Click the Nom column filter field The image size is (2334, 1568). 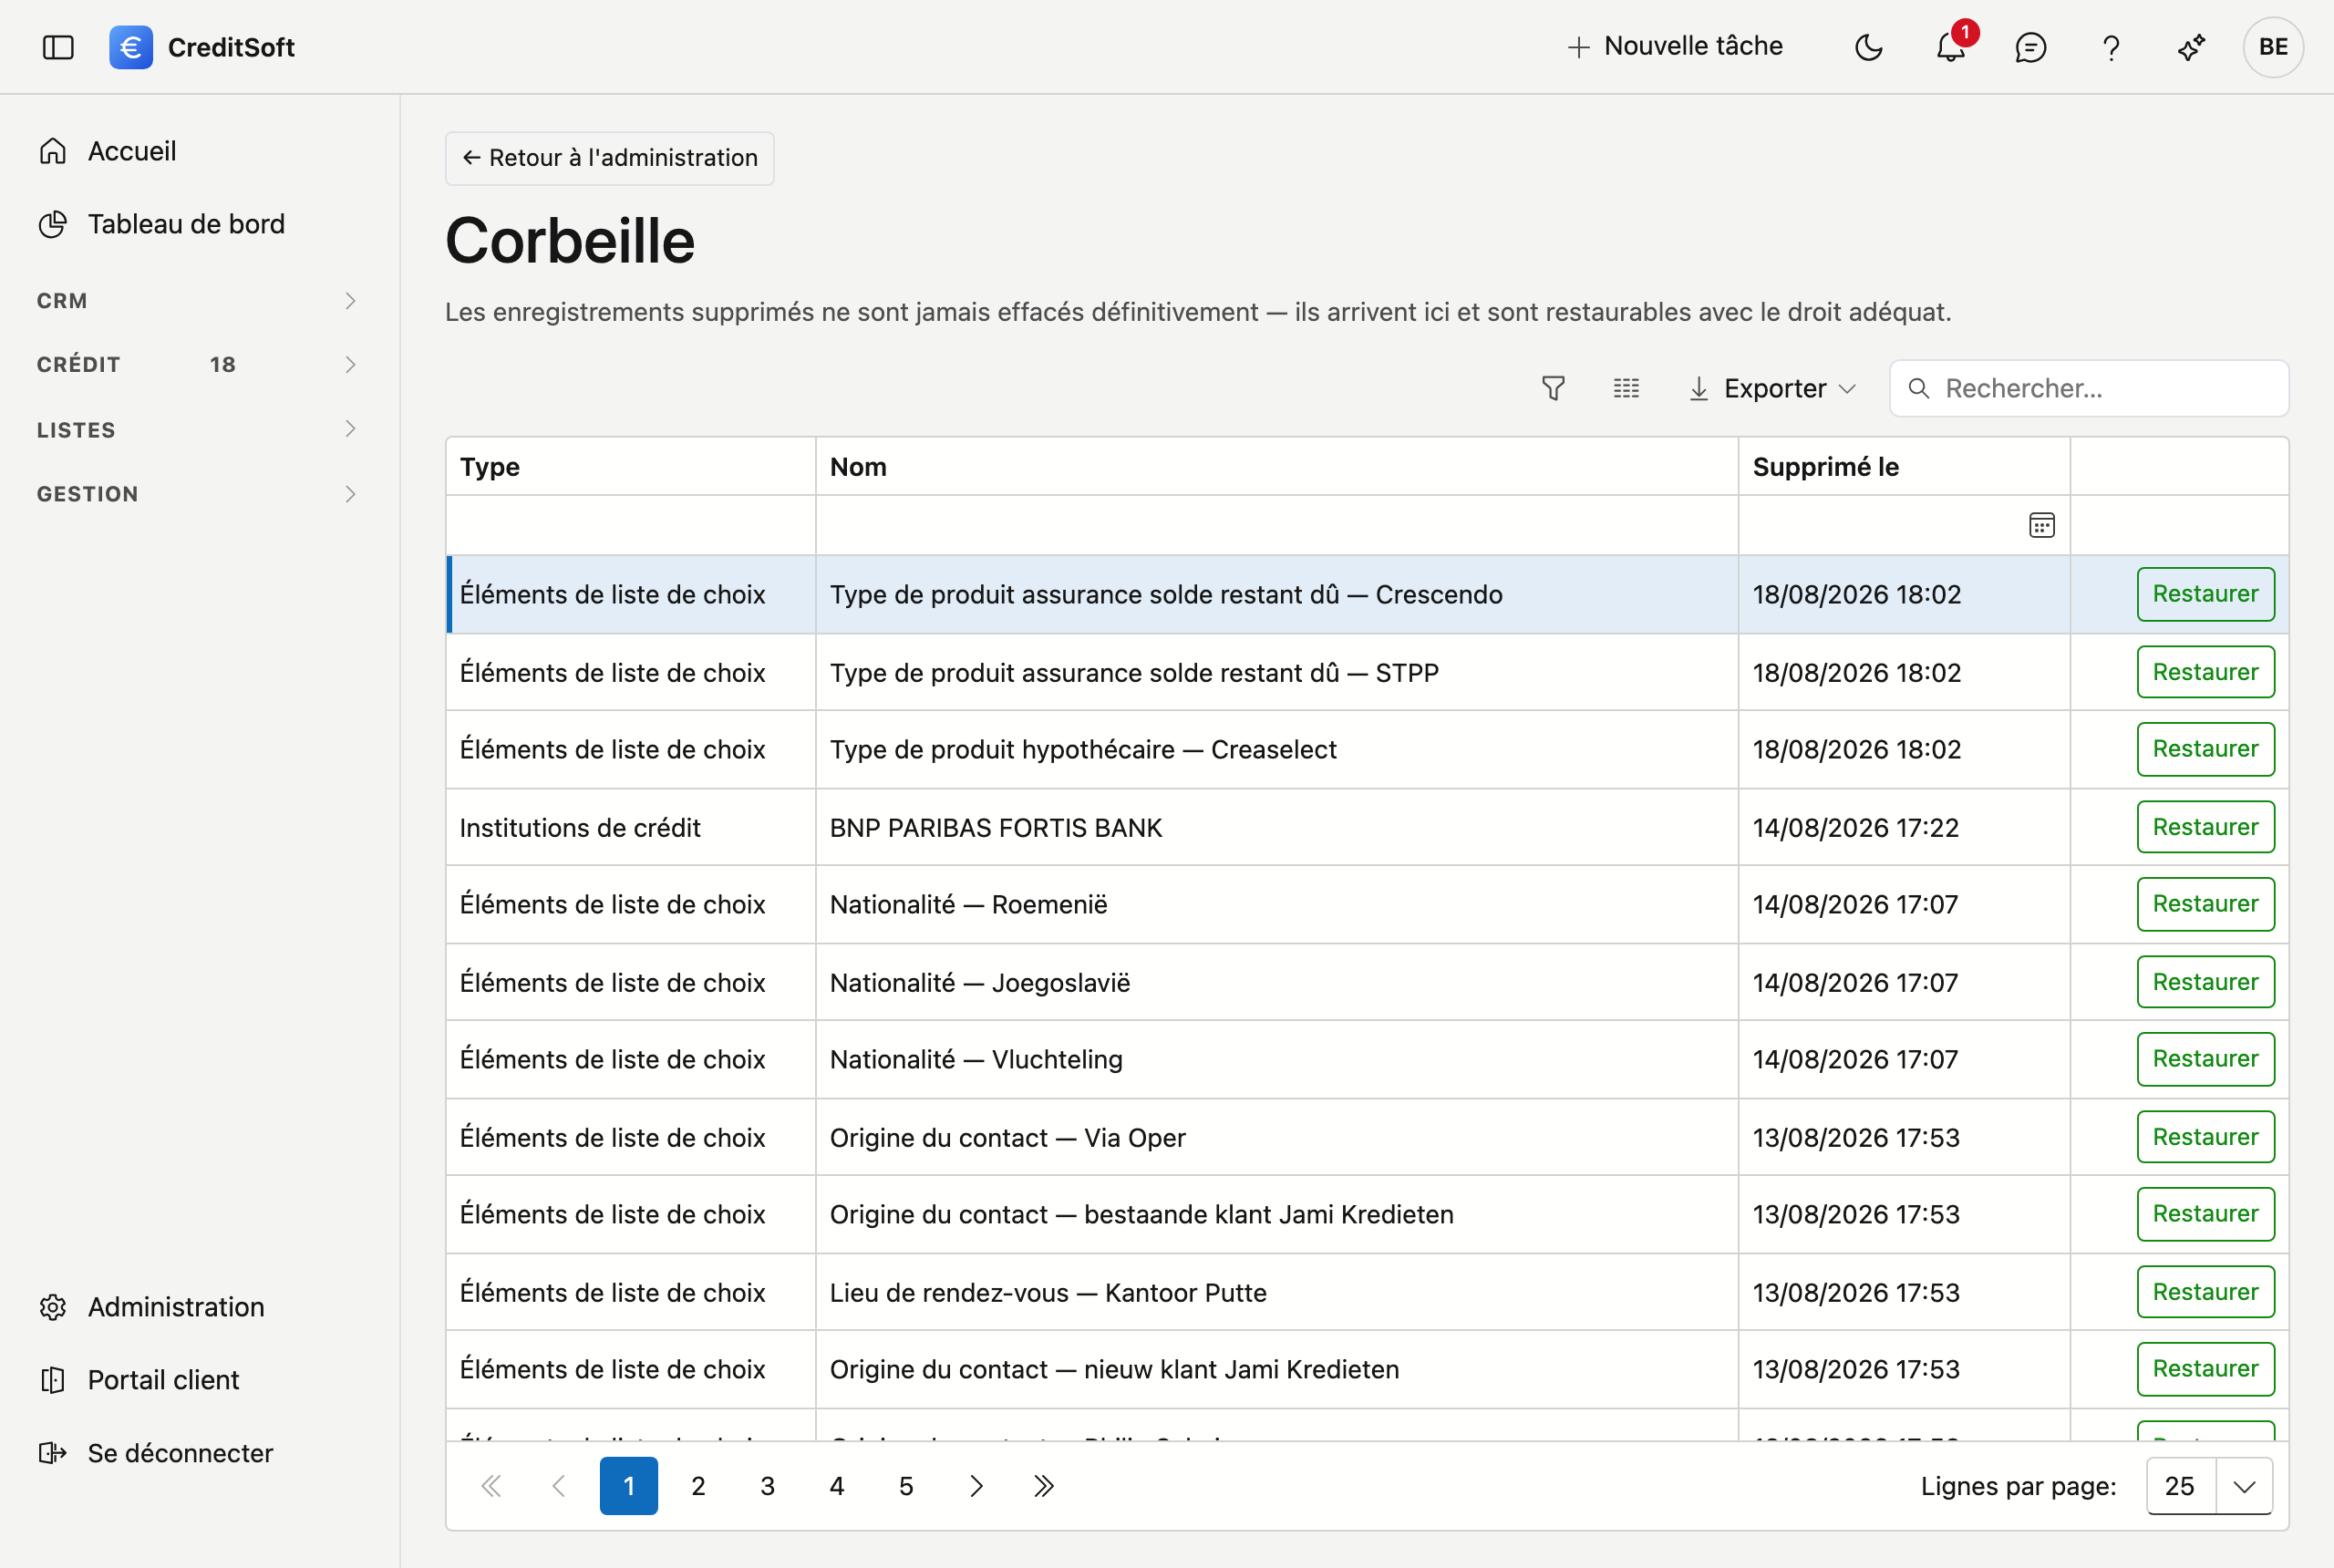point(1277,526)
